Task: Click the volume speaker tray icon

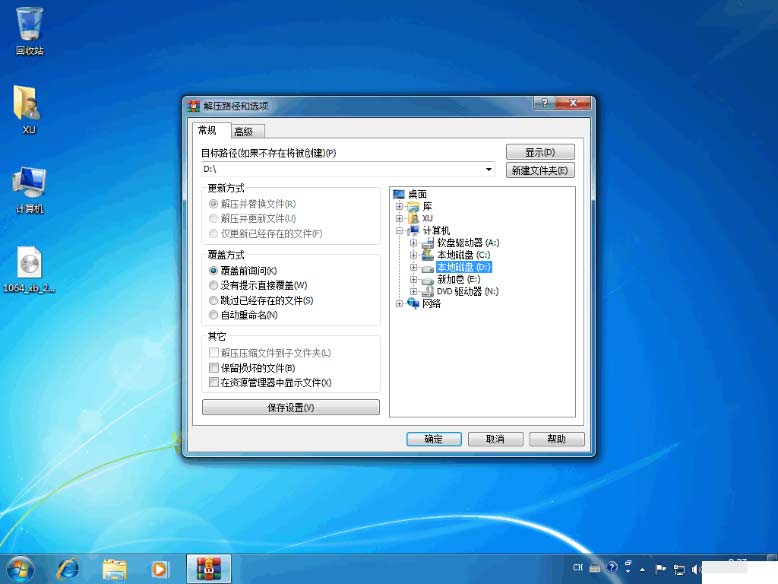Action: (x=695, y=569)
